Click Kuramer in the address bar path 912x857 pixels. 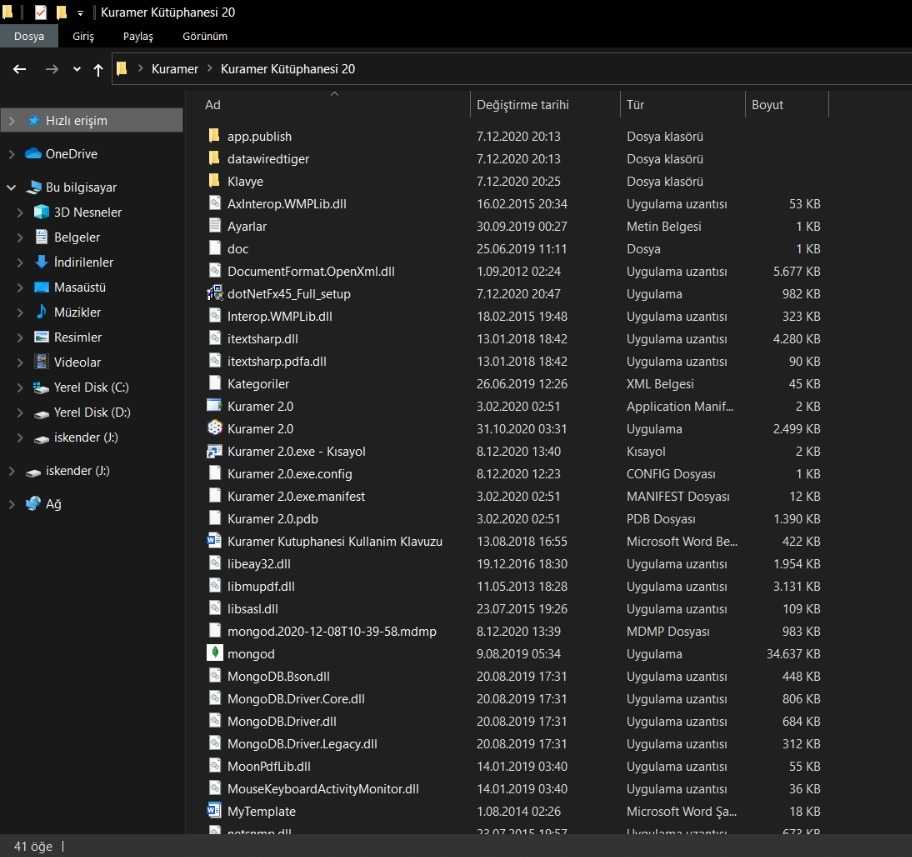(x=174, y=69)
